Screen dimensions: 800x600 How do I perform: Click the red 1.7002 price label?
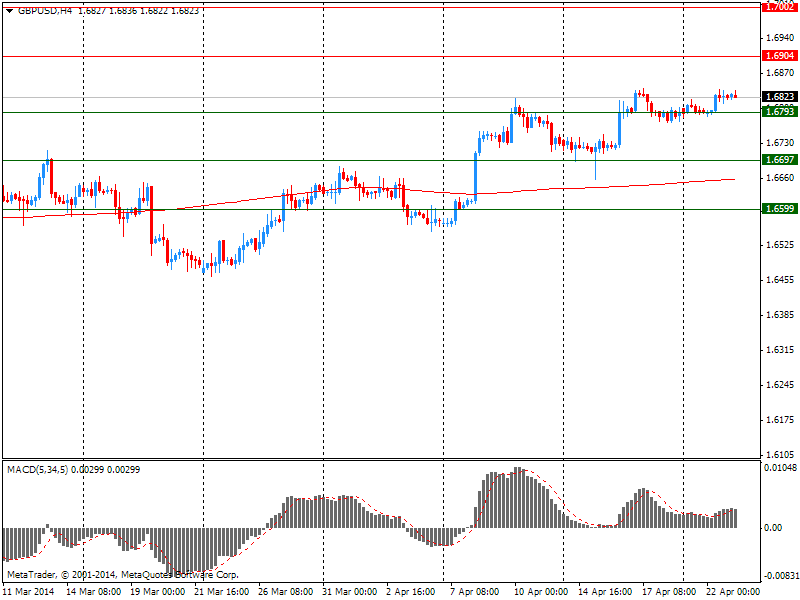coord(779,6)
